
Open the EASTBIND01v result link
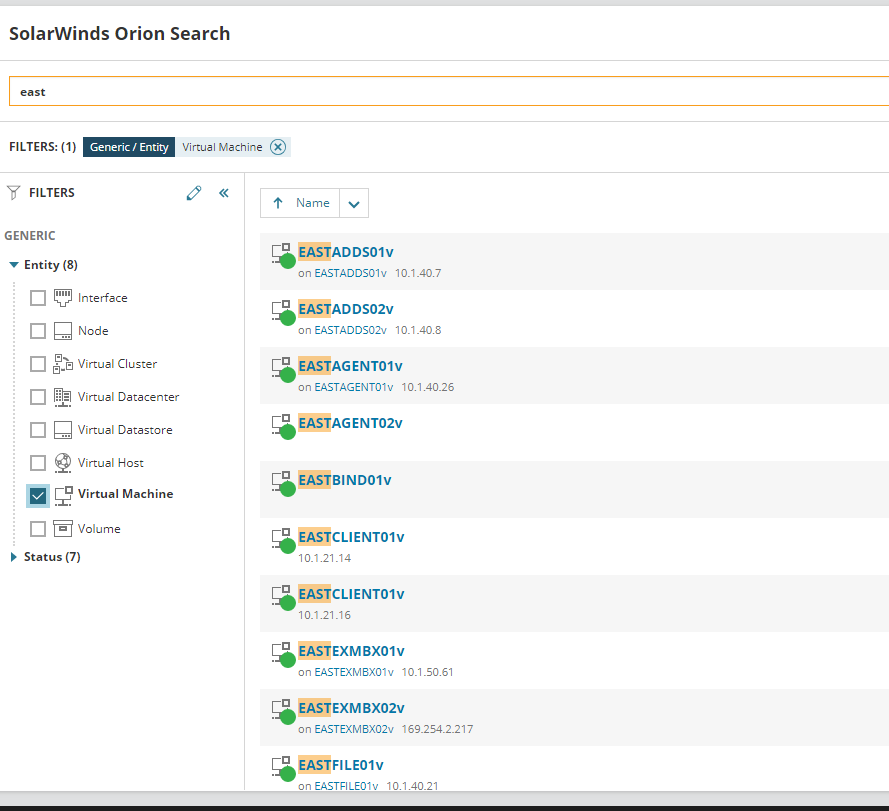(345, 480)
